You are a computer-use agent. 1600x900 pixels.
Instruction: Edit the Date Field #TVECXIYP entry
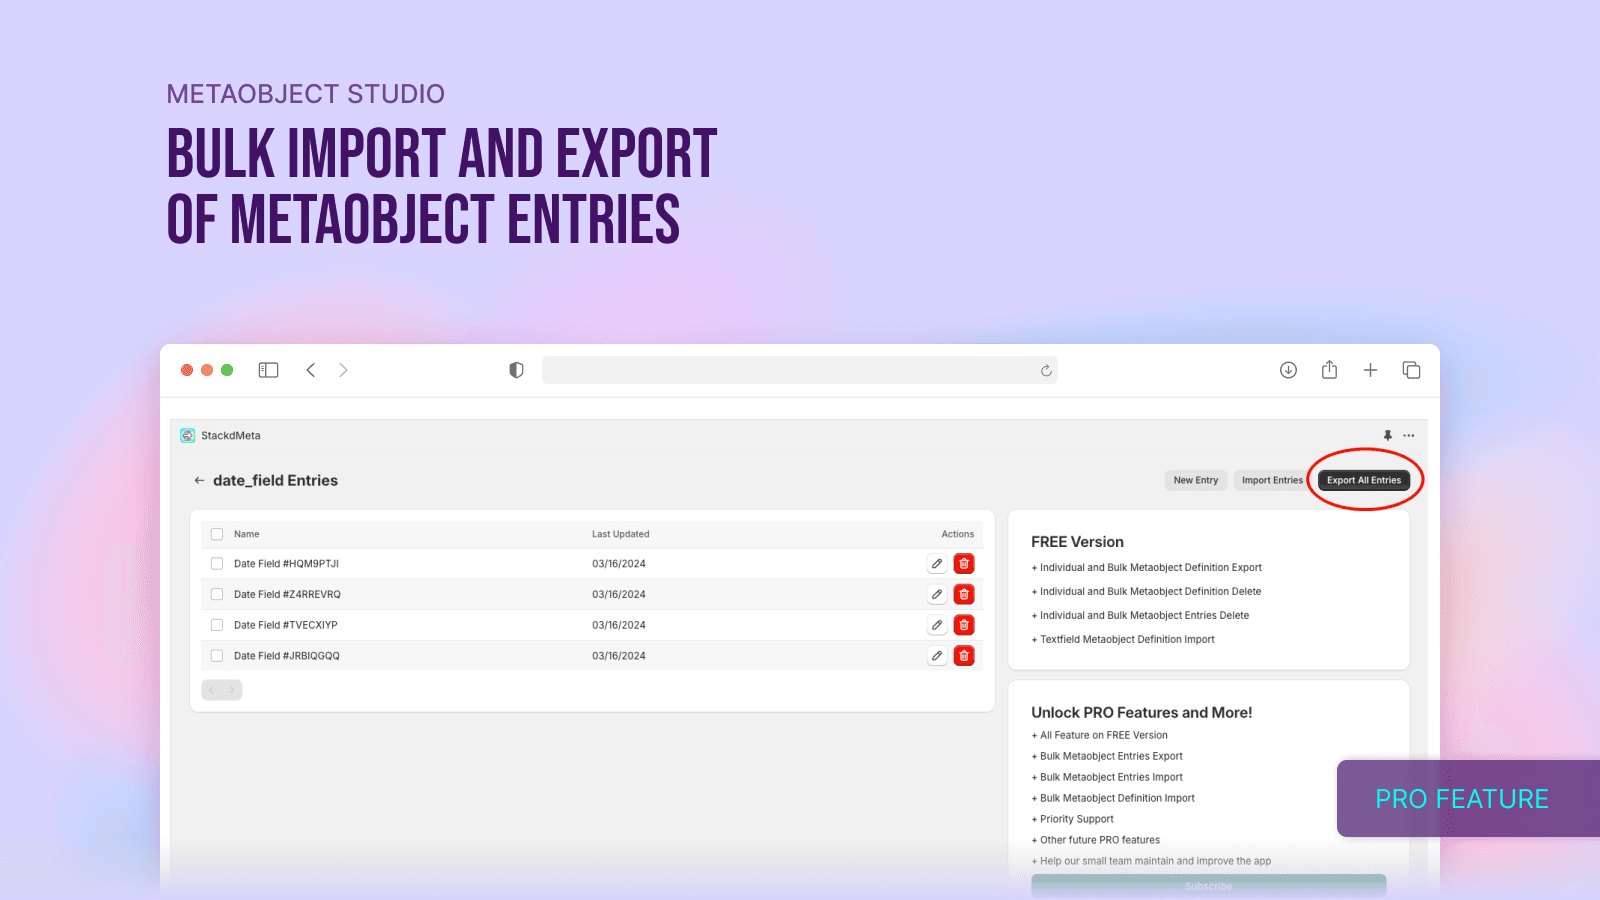tap(936, 624)
